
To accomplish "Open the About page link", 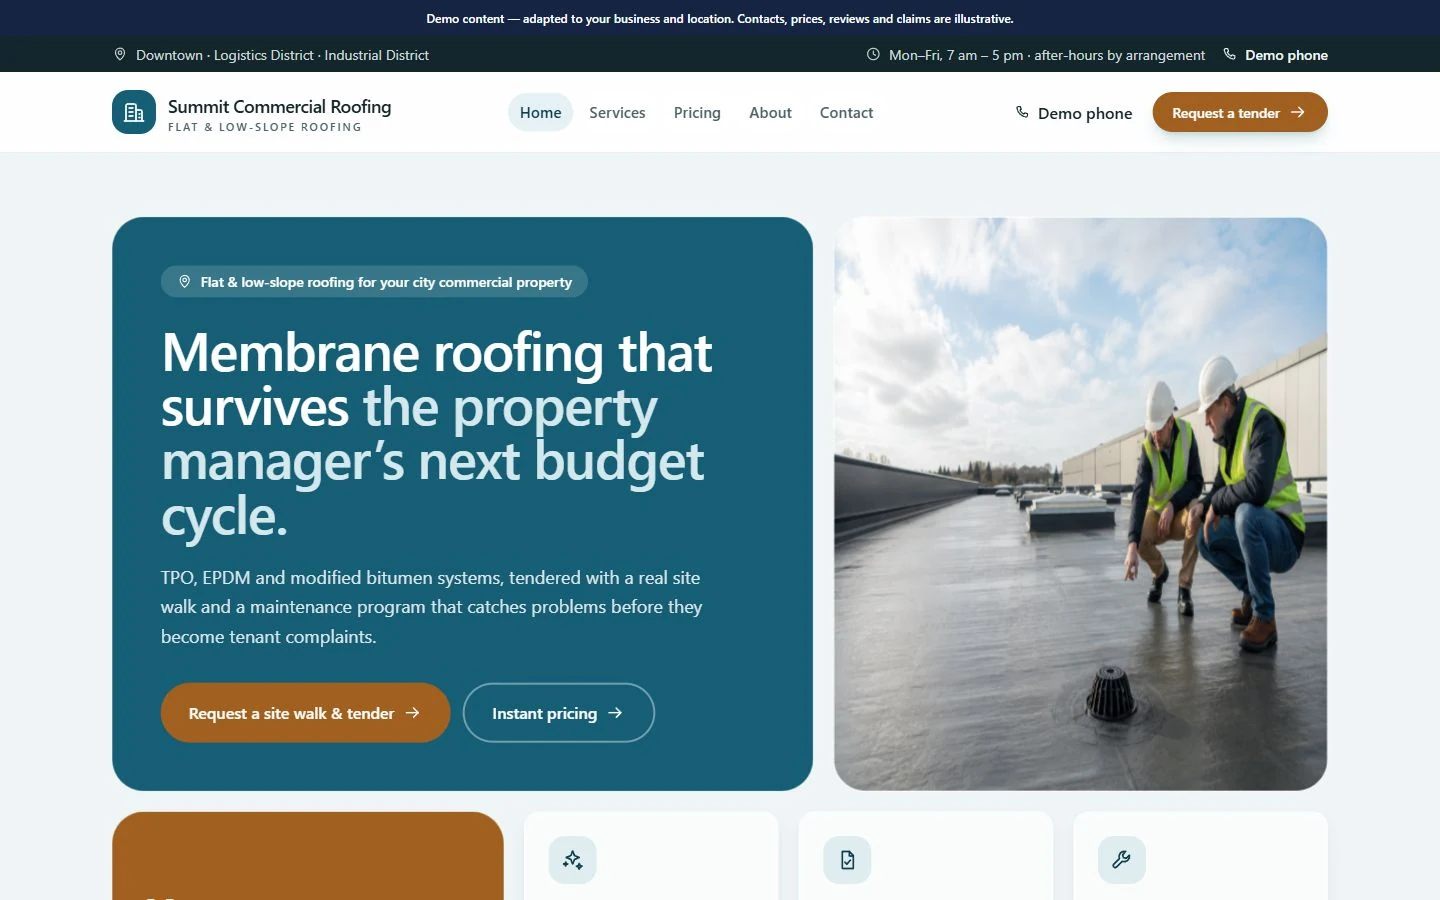I will (x=770, y=112).
